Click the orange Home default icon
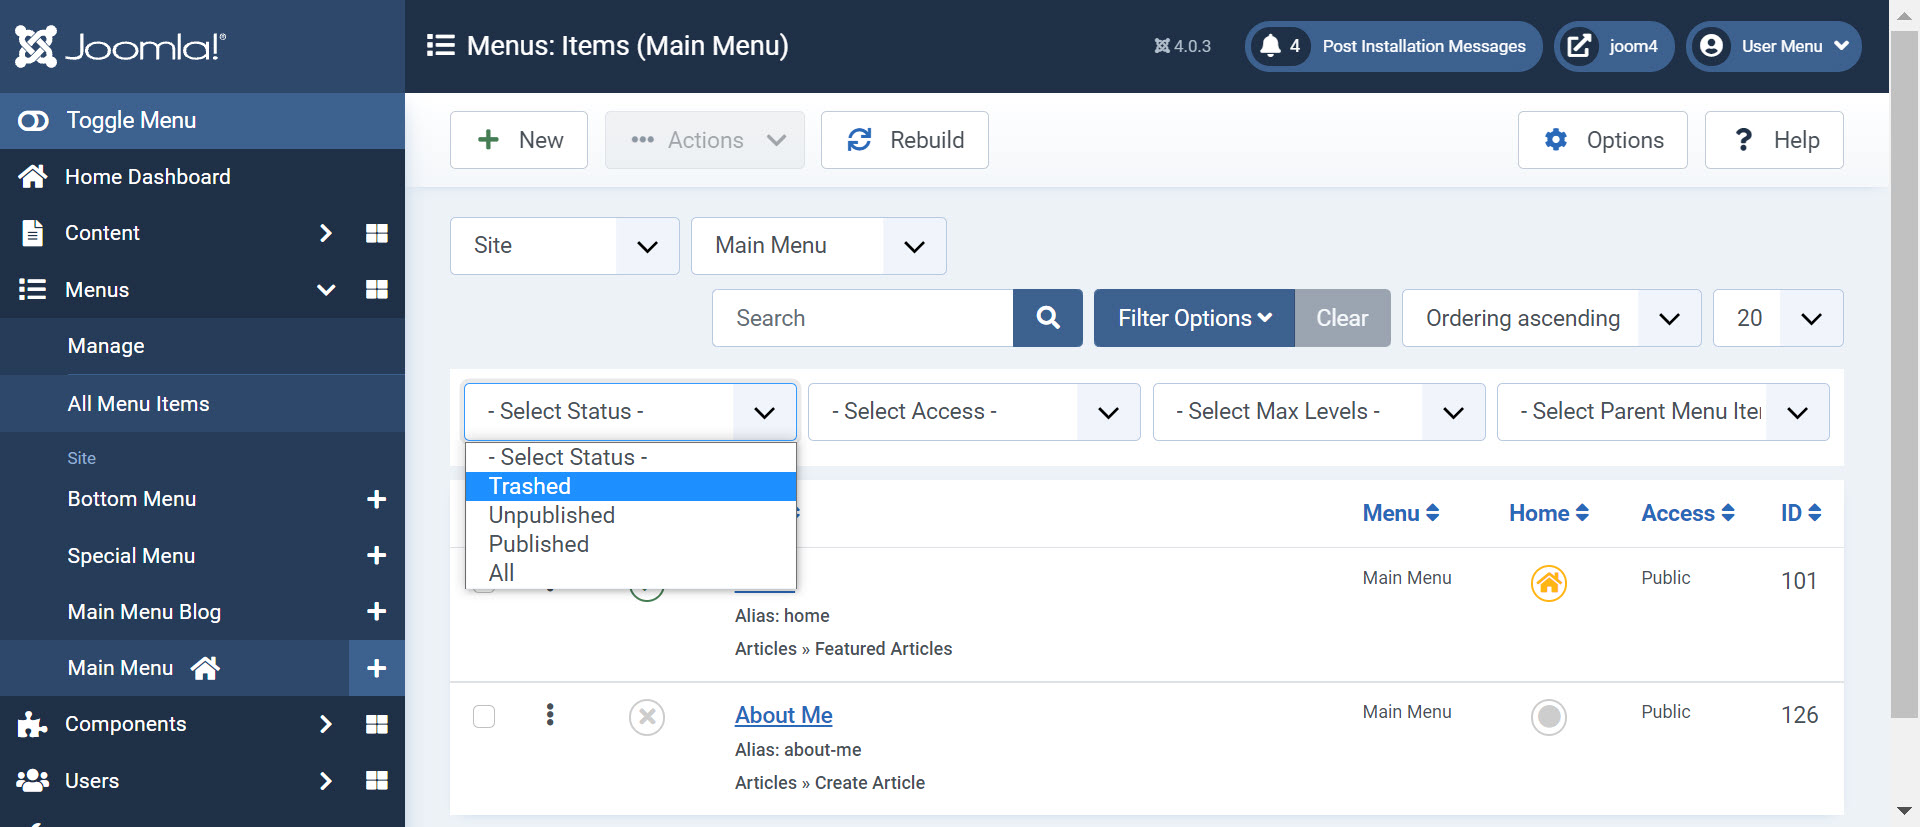This screenshot has width=1920, height=827. (x=1548, y=583)
